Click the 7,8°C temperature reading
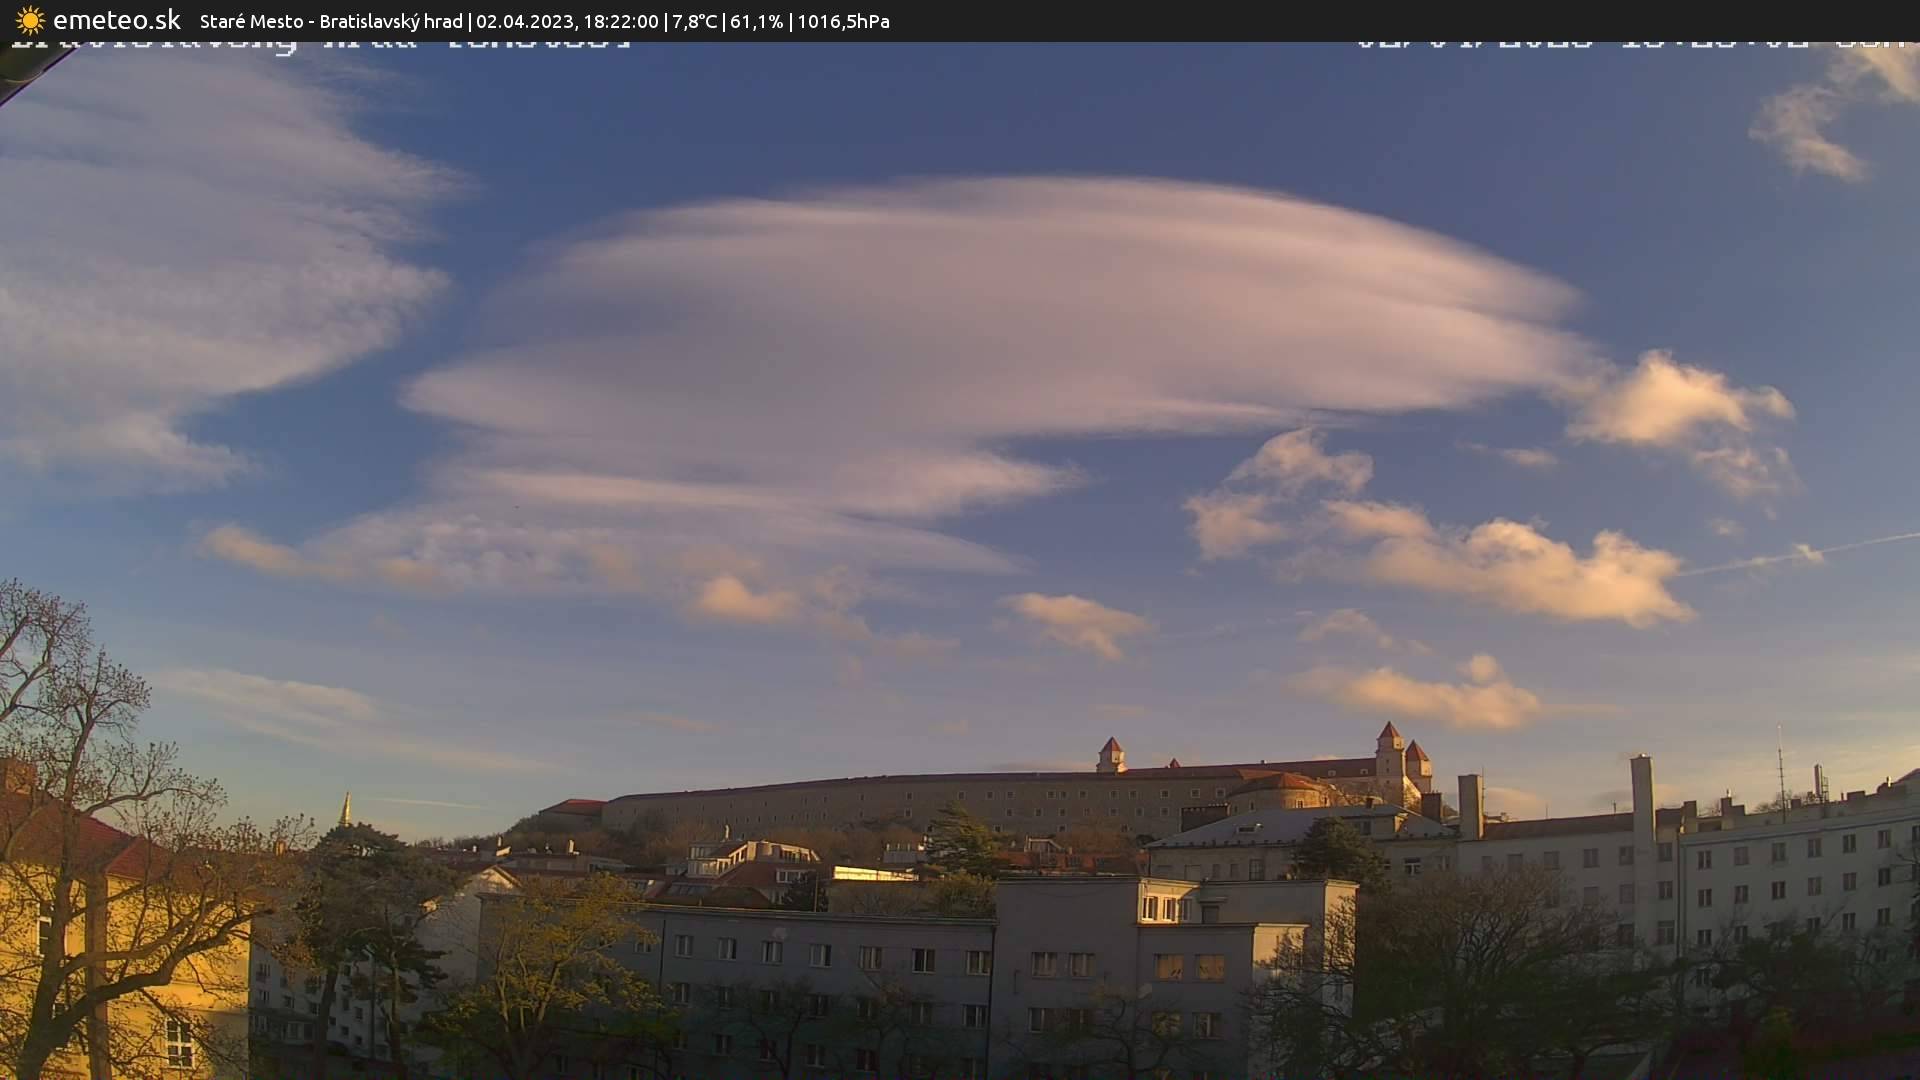The height and width of the screenshot is (1080, 1920). point(694,21)
